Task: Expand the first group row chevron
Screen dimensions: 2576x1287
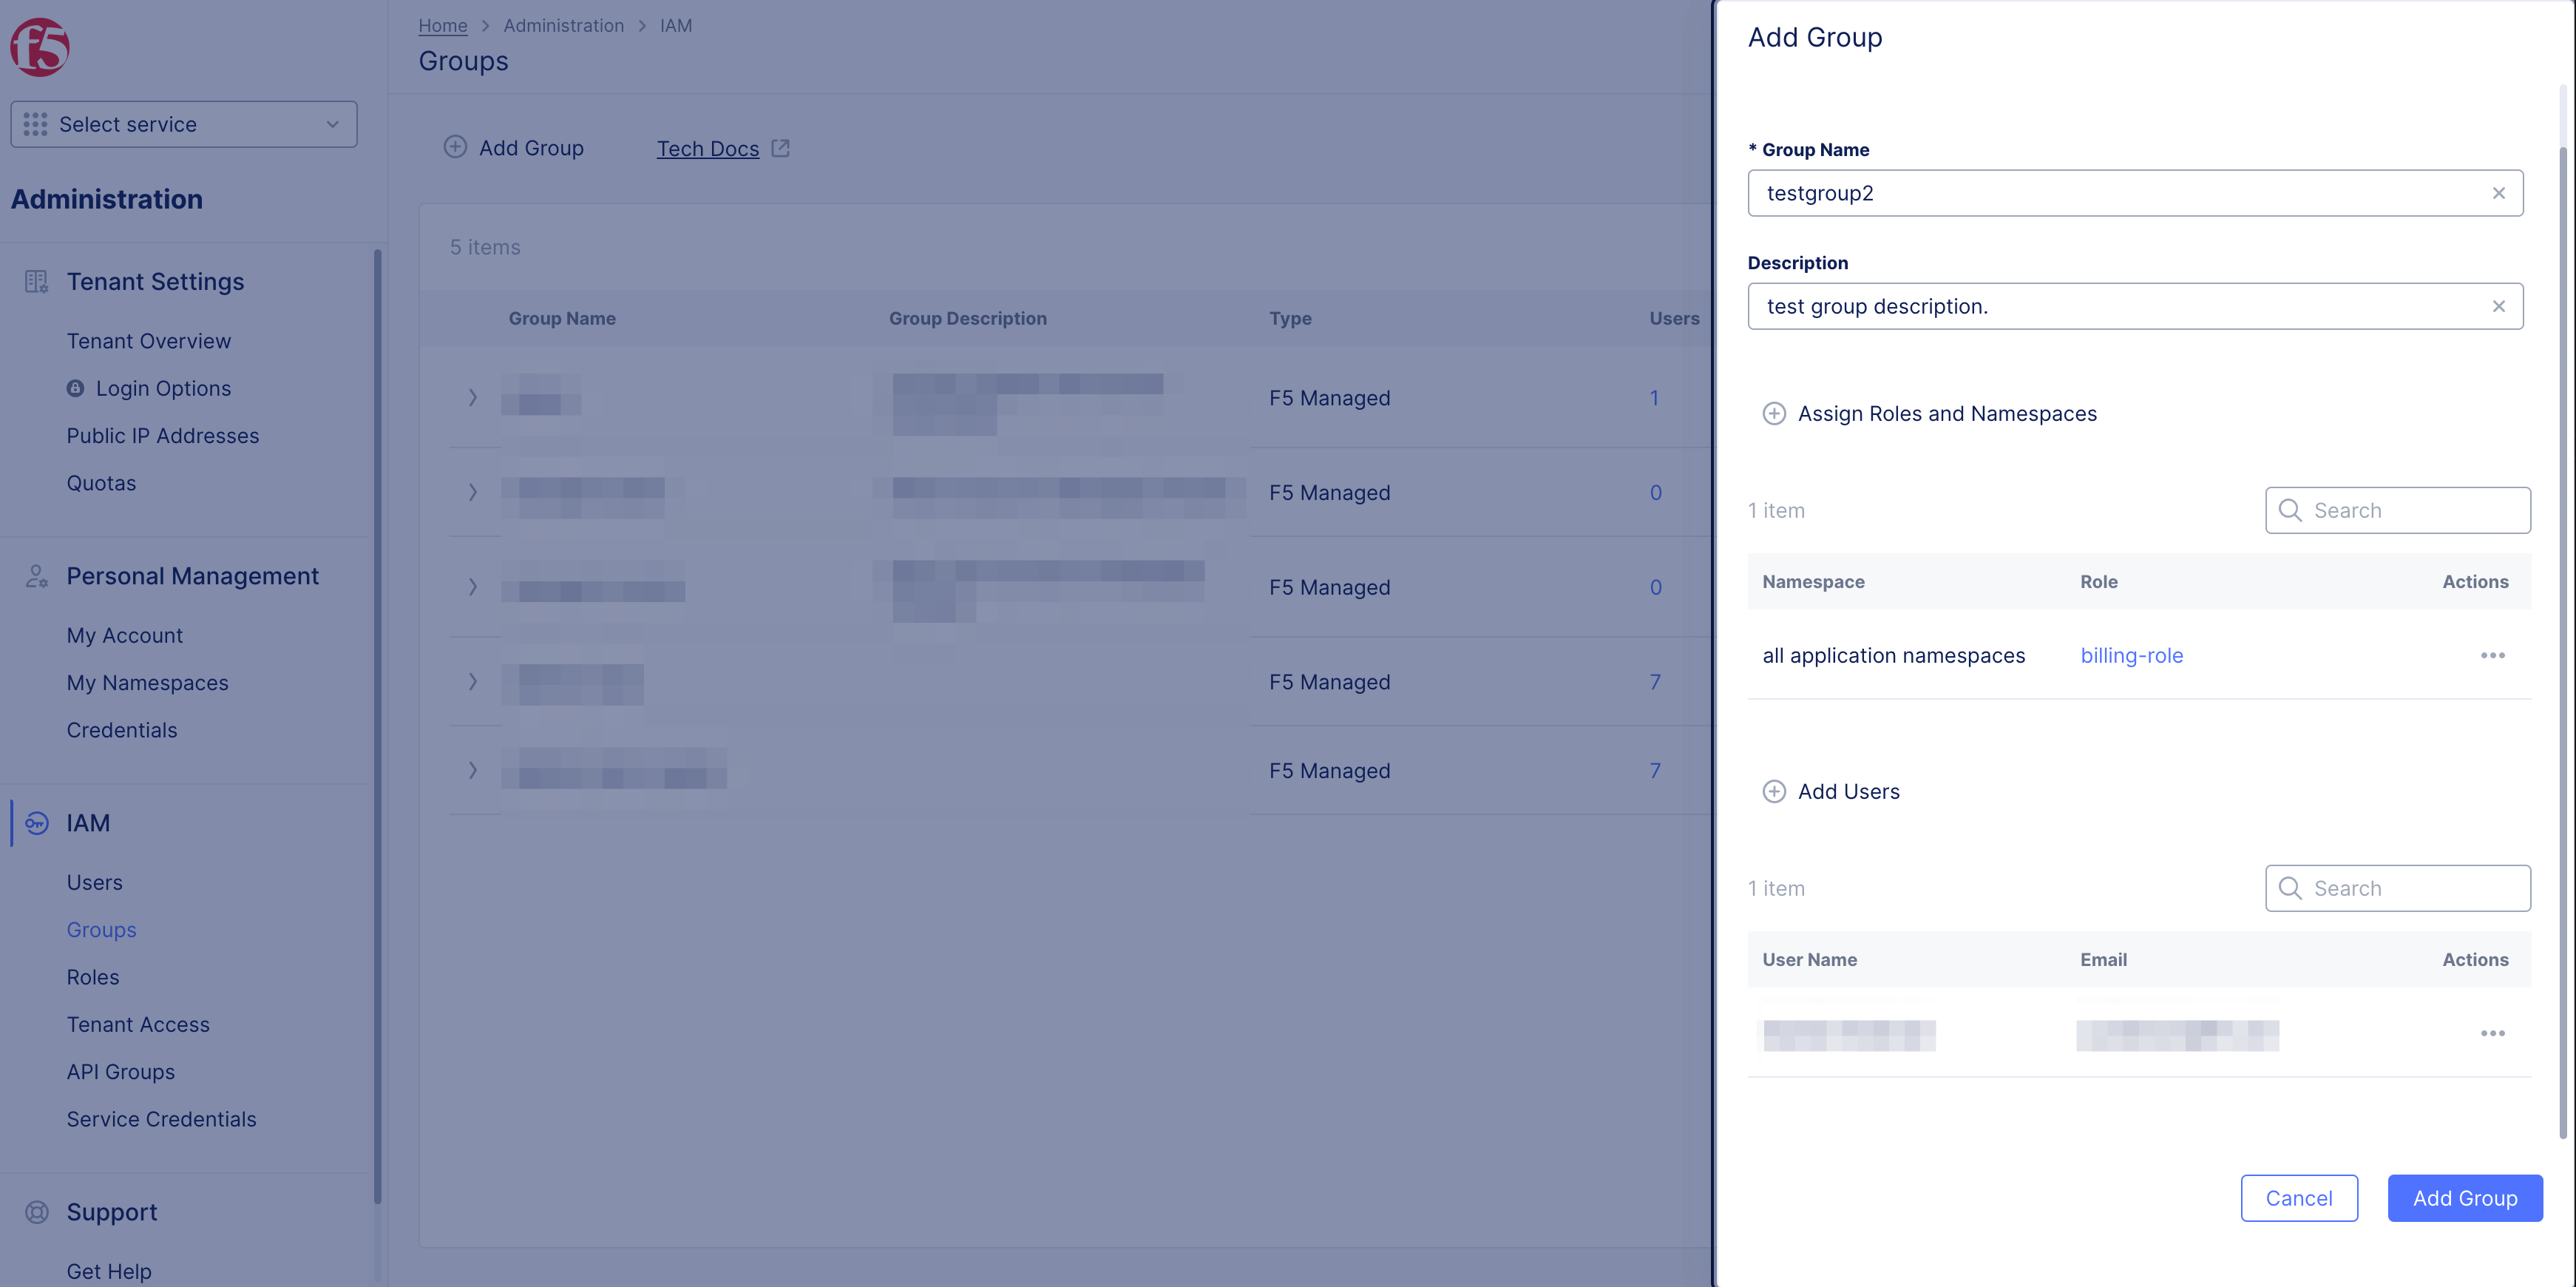Action: tap(473, 397)
